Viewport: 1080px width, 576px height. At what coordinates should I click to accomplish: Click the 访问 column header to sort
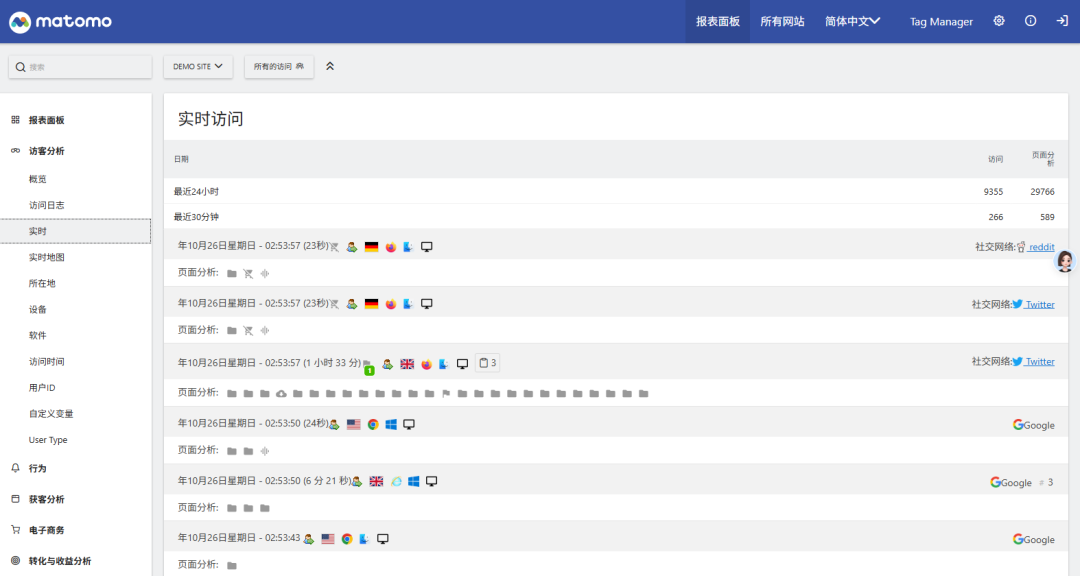pos(995,158)
